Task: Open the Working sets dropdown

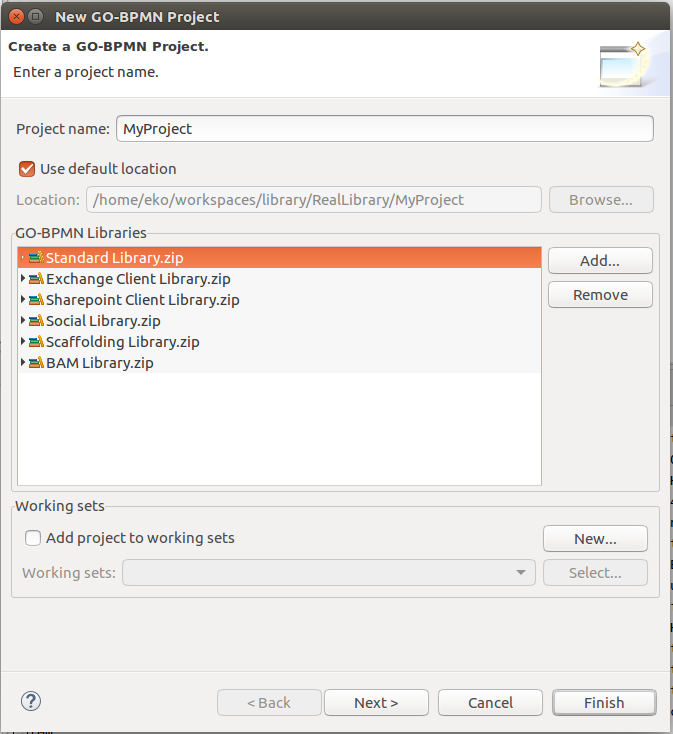Action: point(329,573)
